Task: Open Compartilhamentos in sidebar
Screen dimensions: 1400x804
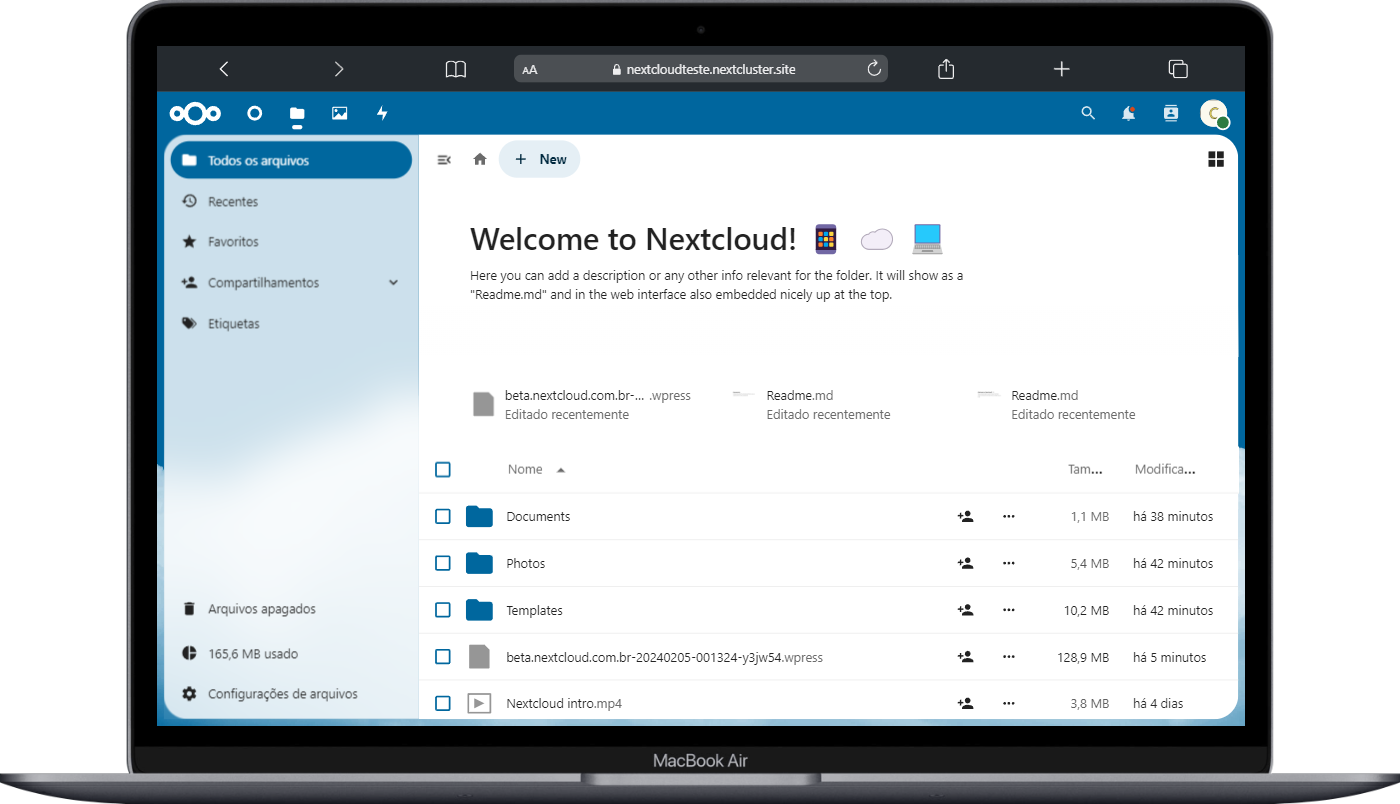Action: 263,283
